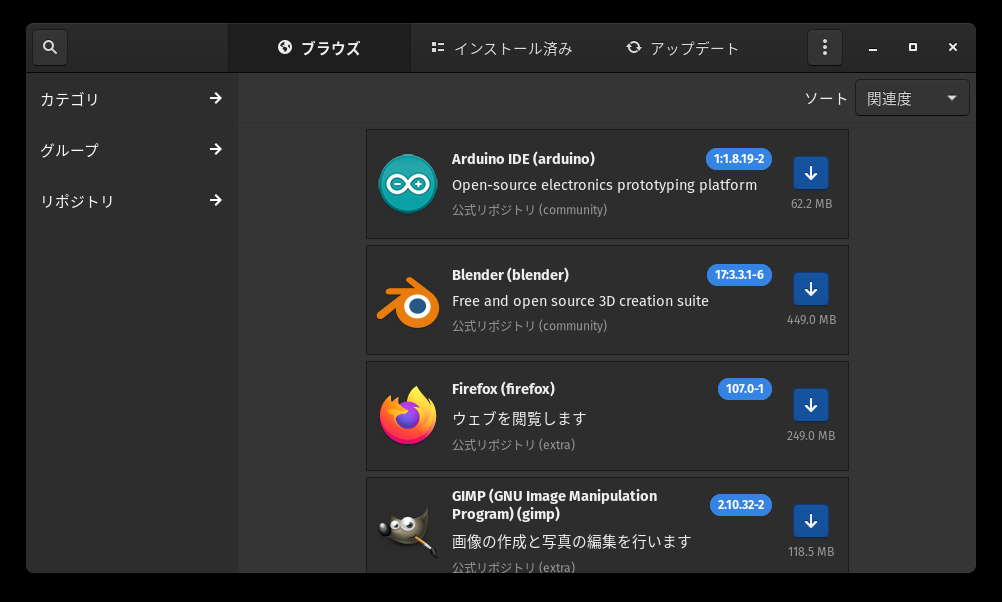Open the リポジトリ sidebar row
Image resolution: width=1002 pixels, height=602 pixels.
[132, 201]
